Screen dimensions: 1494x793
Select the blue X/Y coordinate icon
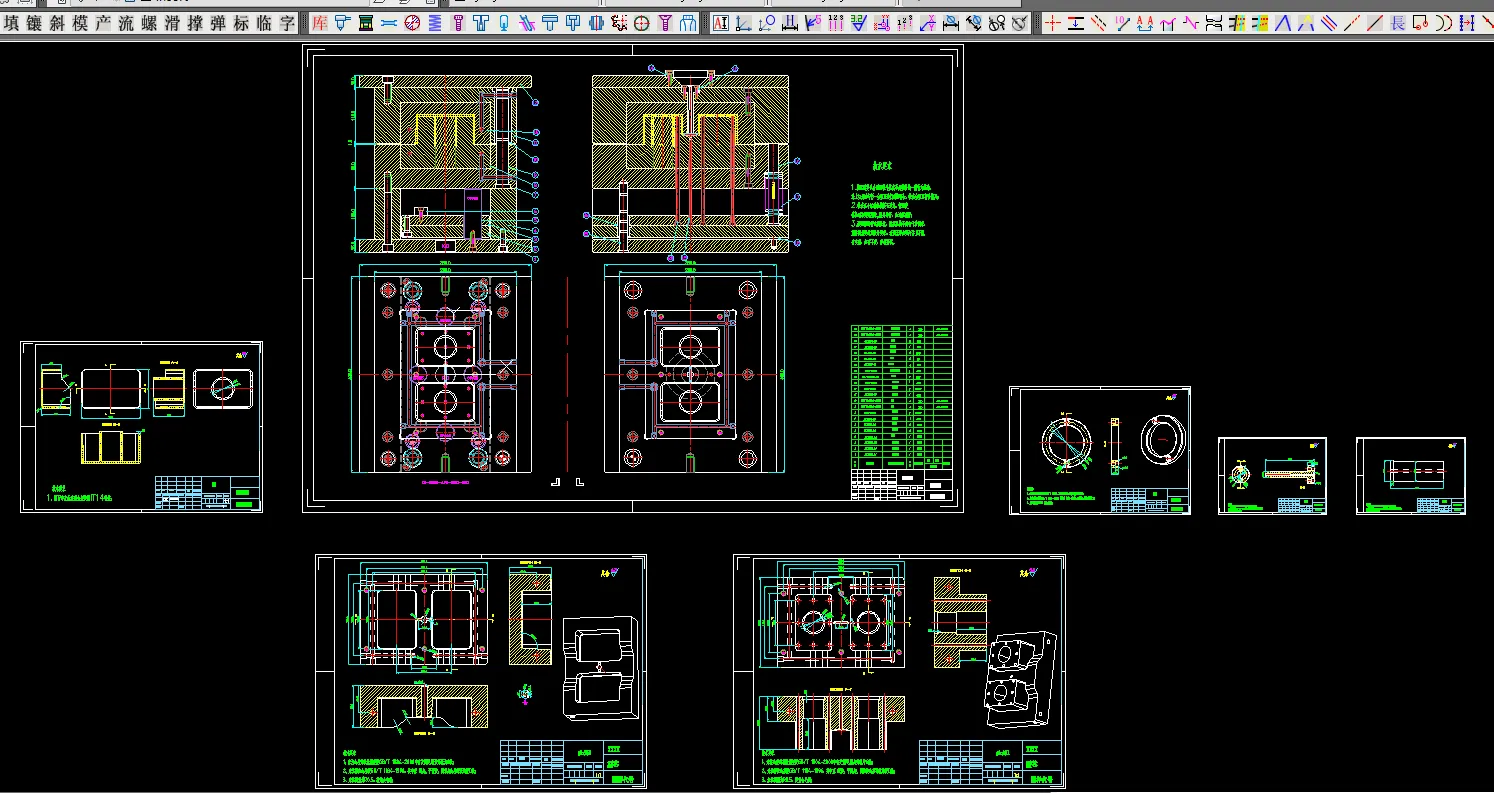(928, 23)
